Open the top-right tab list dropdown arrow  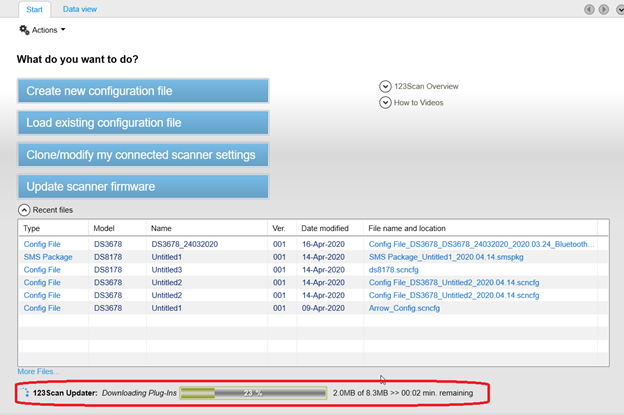pyautogui.click(x=619, y=9)
